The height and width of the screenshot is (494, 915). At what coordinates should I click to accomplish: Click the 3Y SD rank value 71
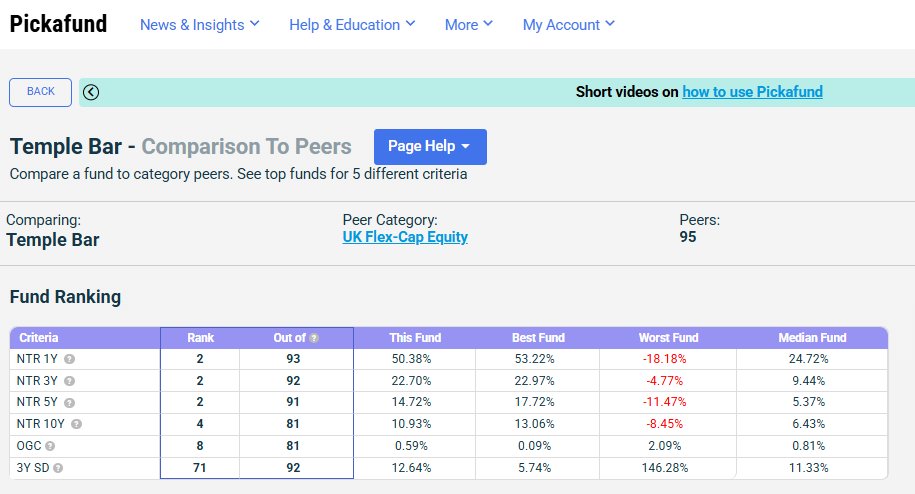(x=200, y=468)
